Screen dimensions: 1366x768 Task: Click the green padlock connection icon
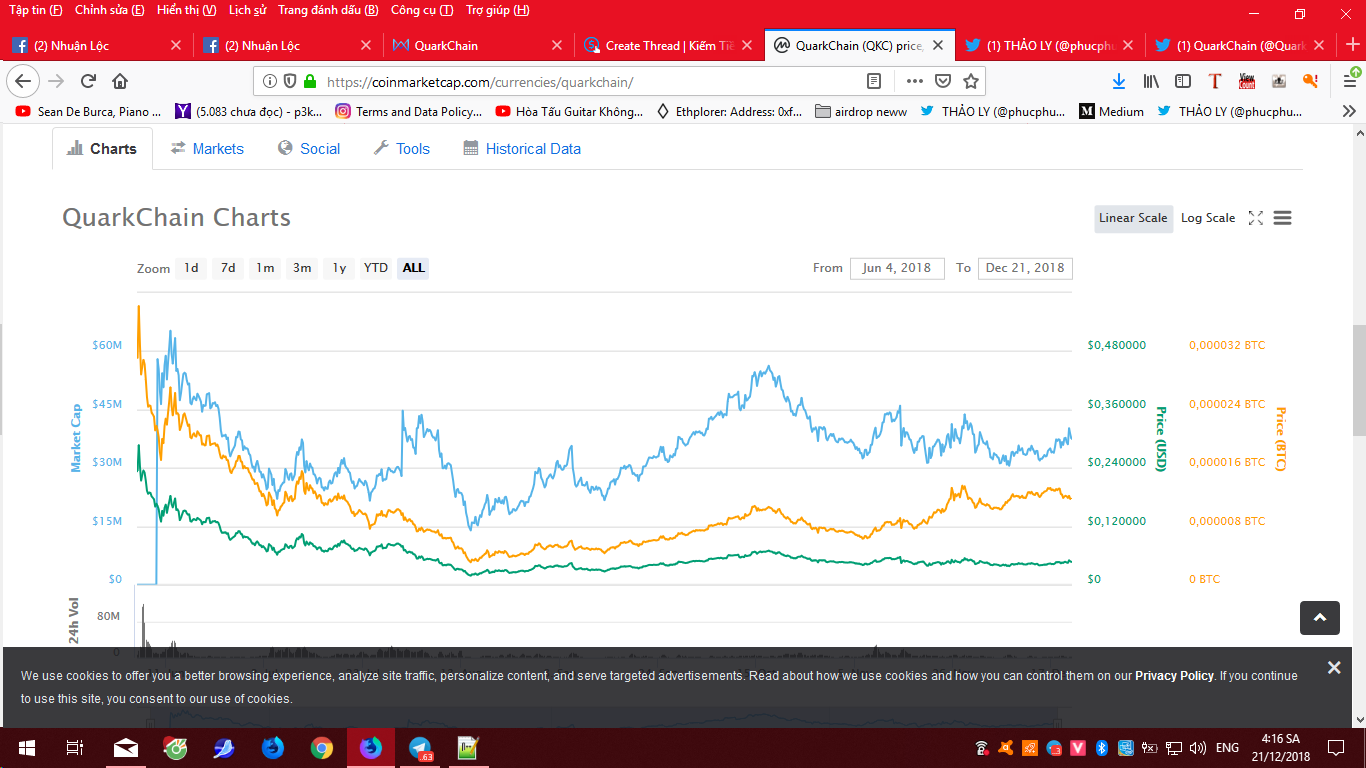click(x=310, y=81)
